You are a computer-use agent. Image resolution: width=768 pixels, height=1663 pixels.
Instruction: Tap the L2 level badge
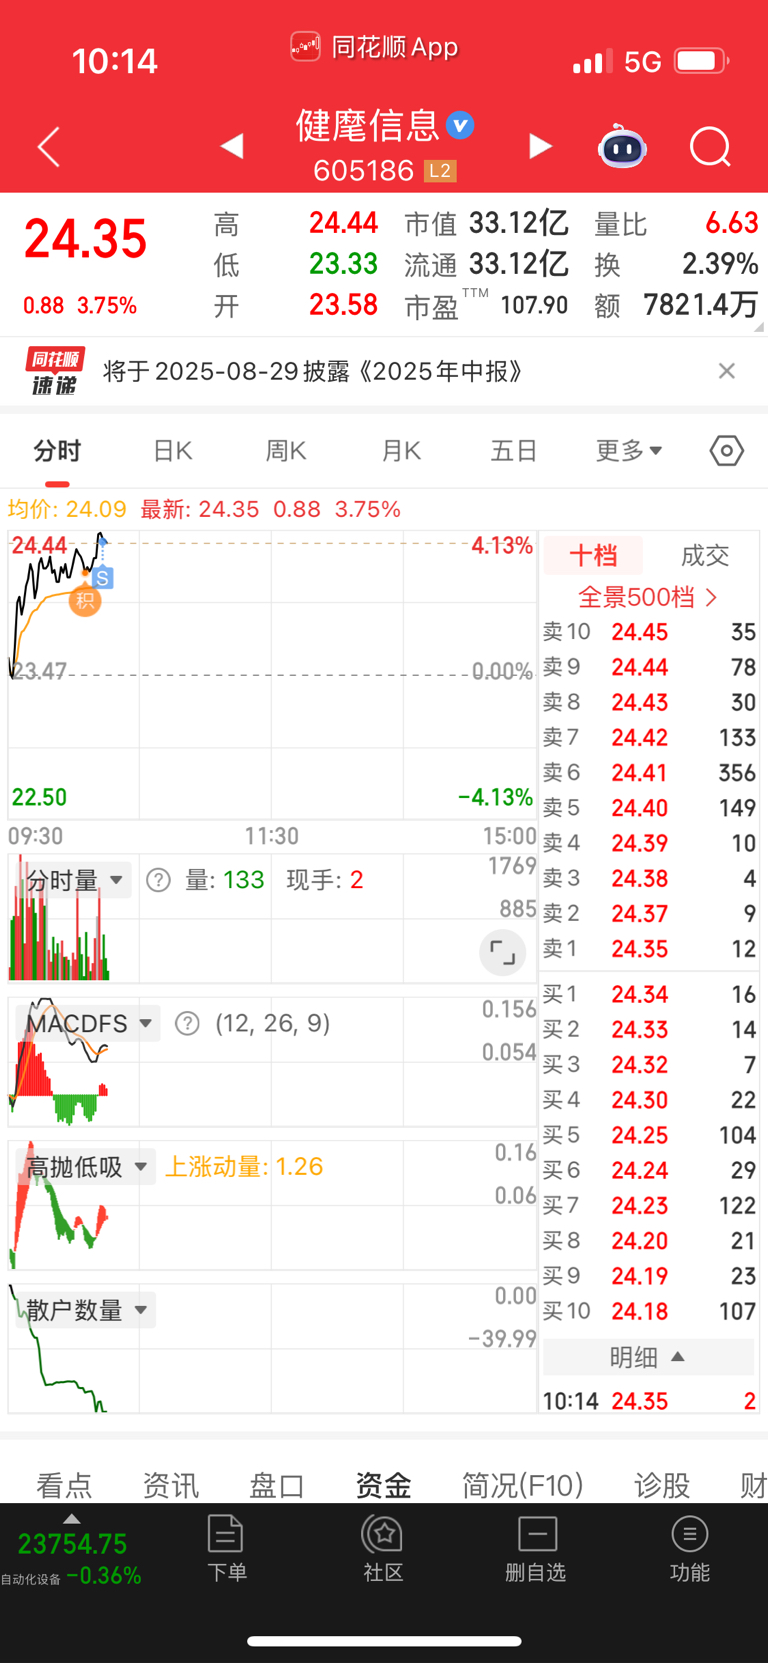[440, 171]
